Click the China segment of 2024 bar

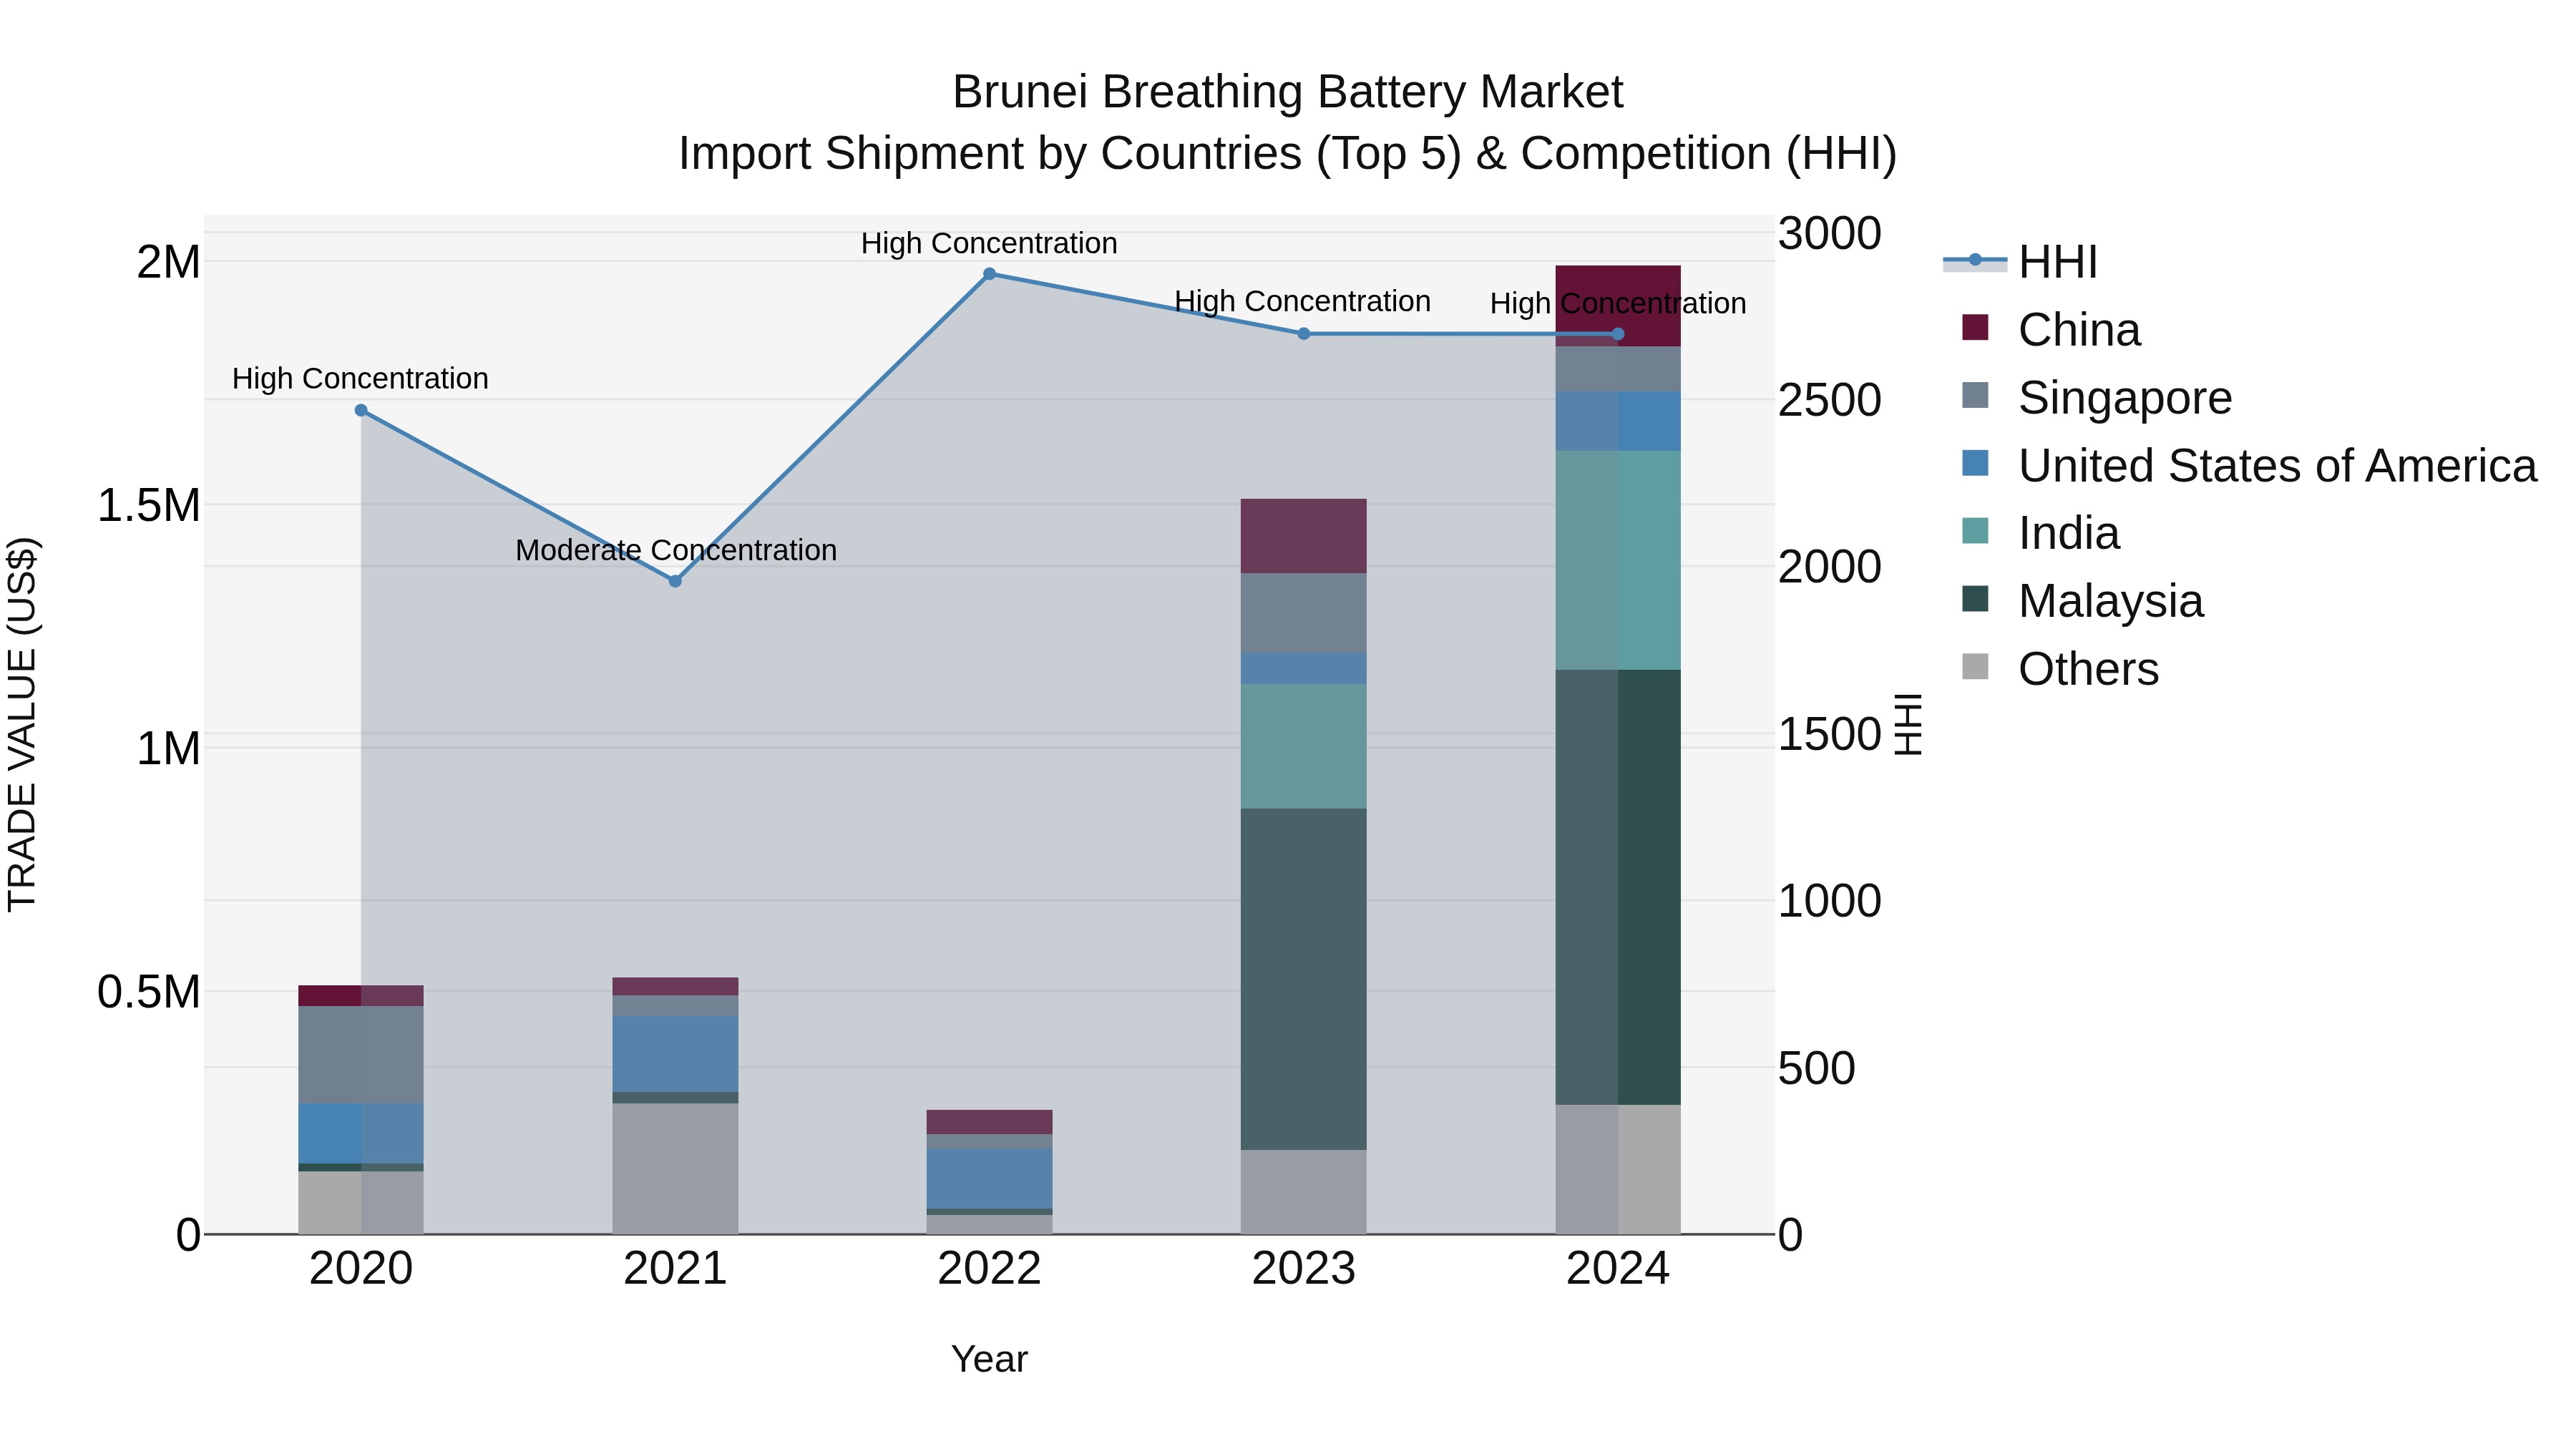click(x=1618, y=306)
